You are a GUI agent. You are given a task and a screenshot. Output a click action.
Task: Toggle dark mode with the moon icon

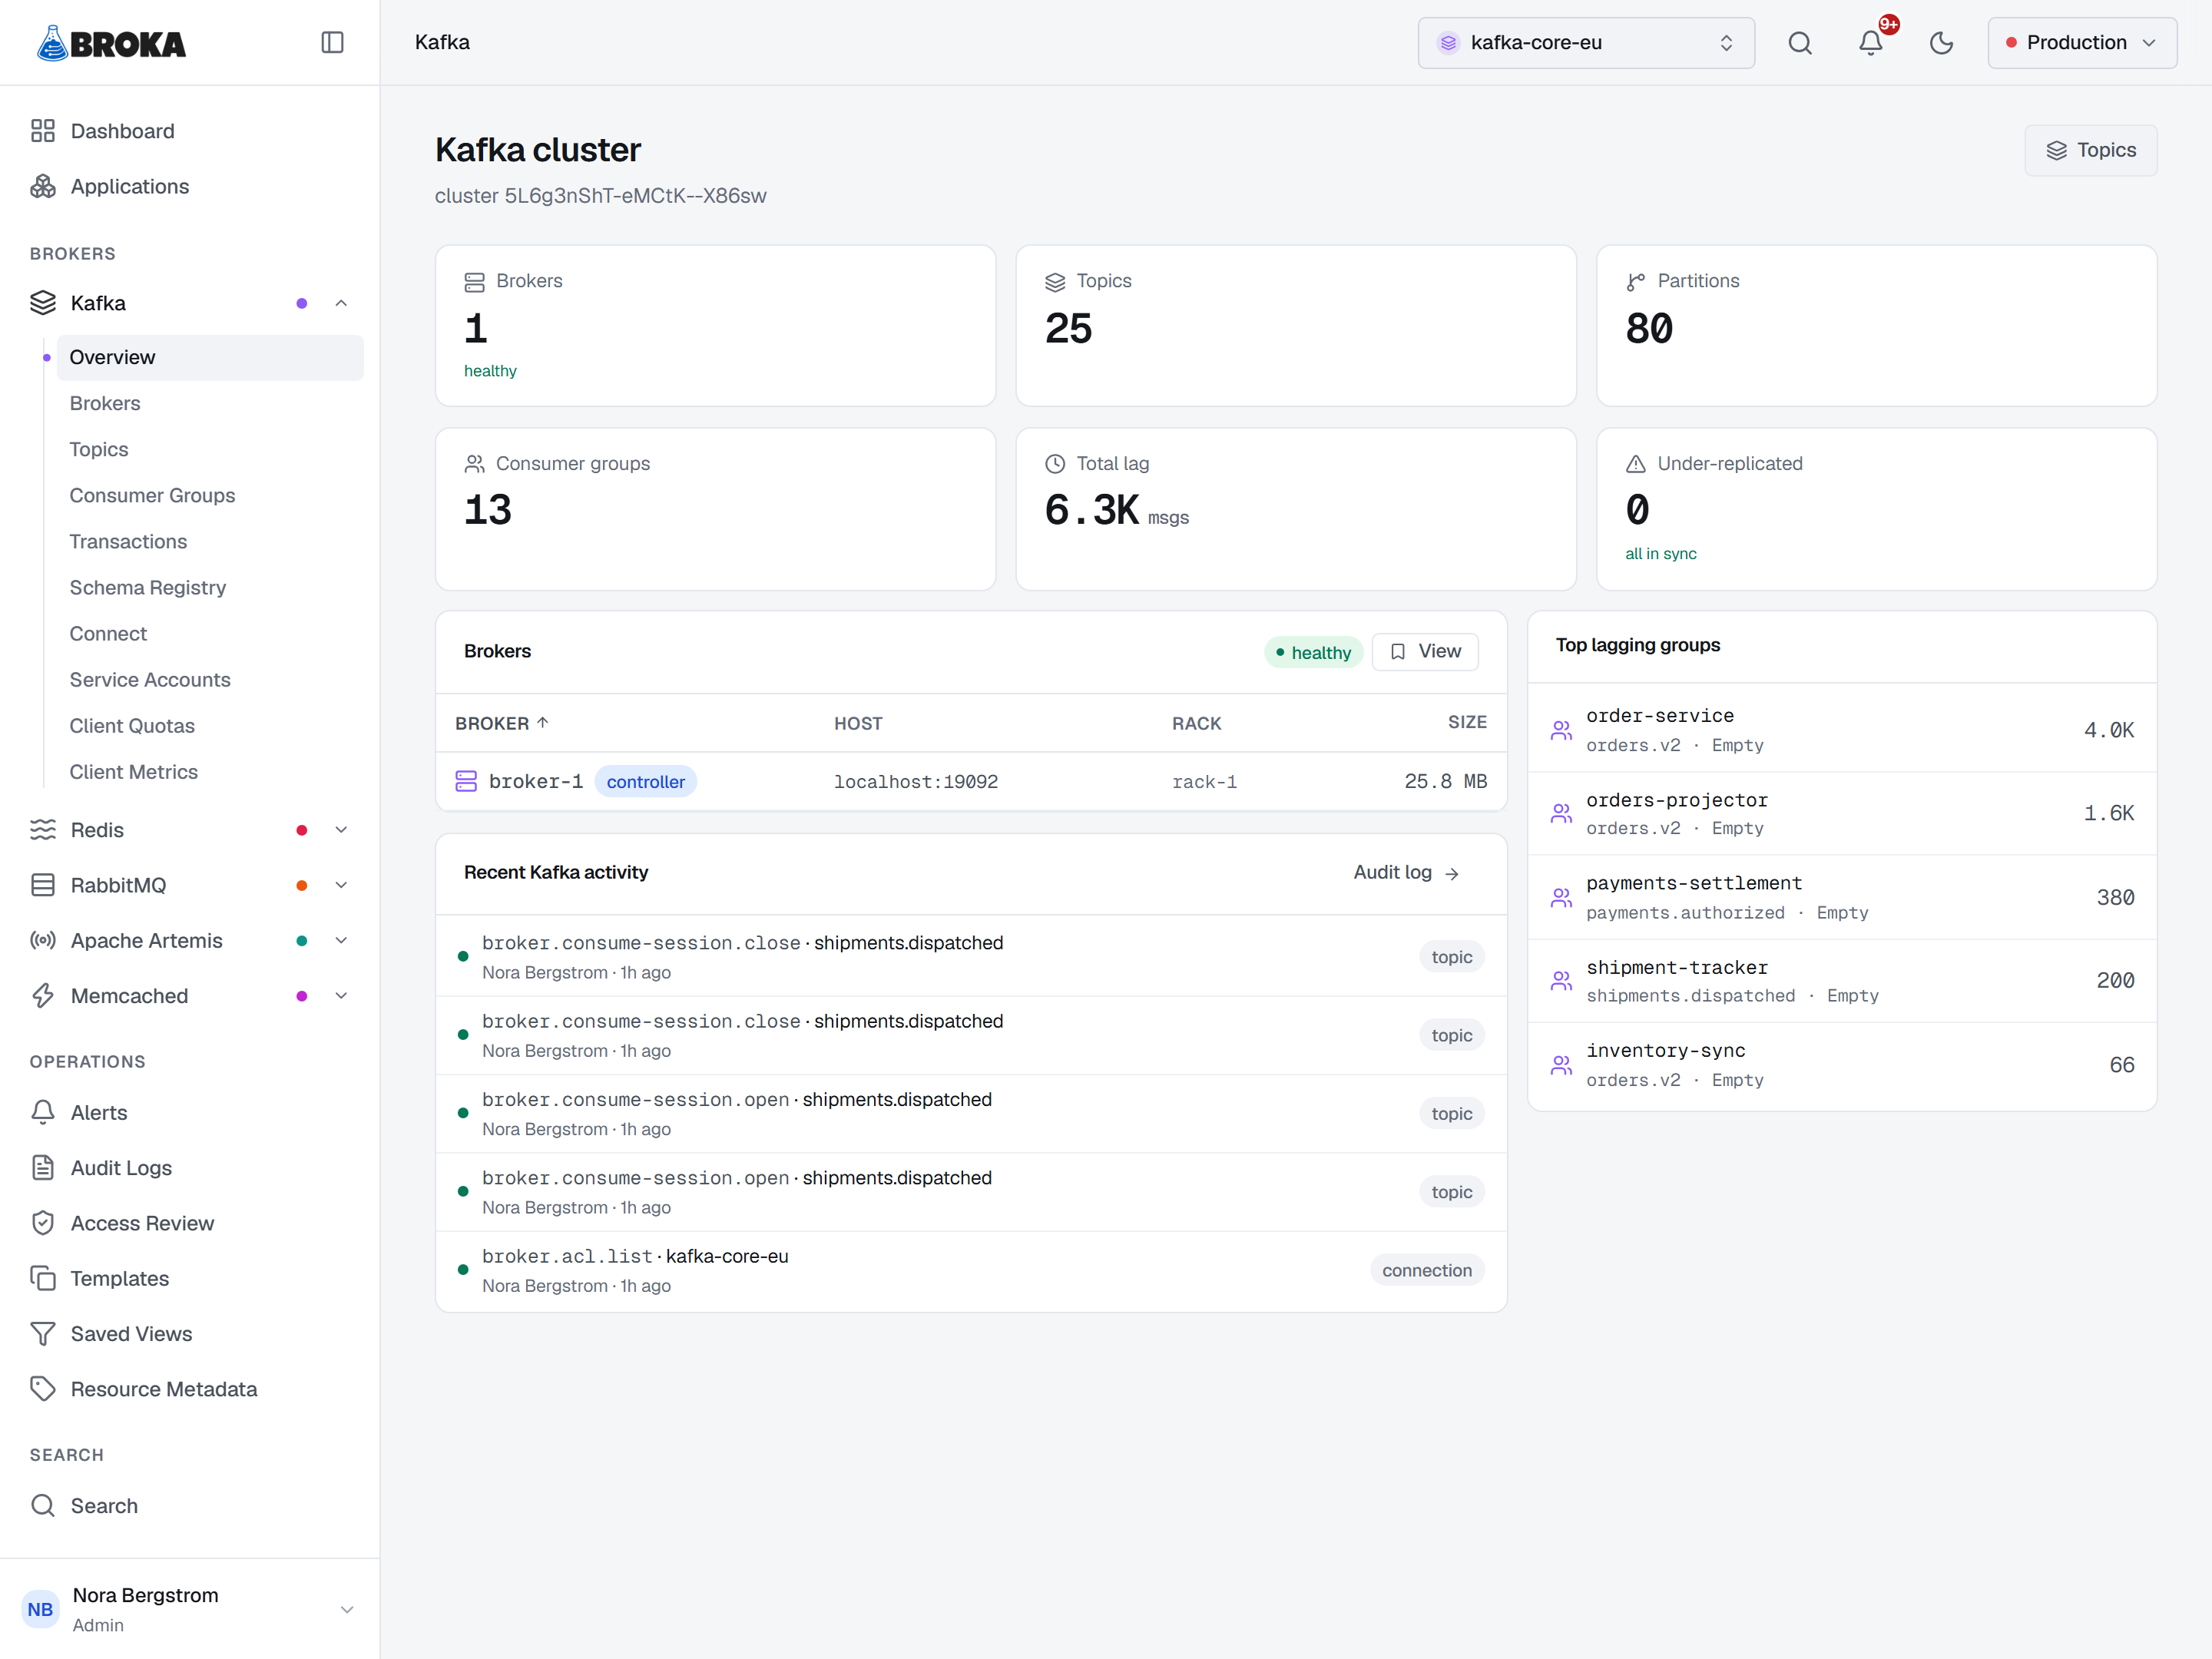[x=1941, y=42]
